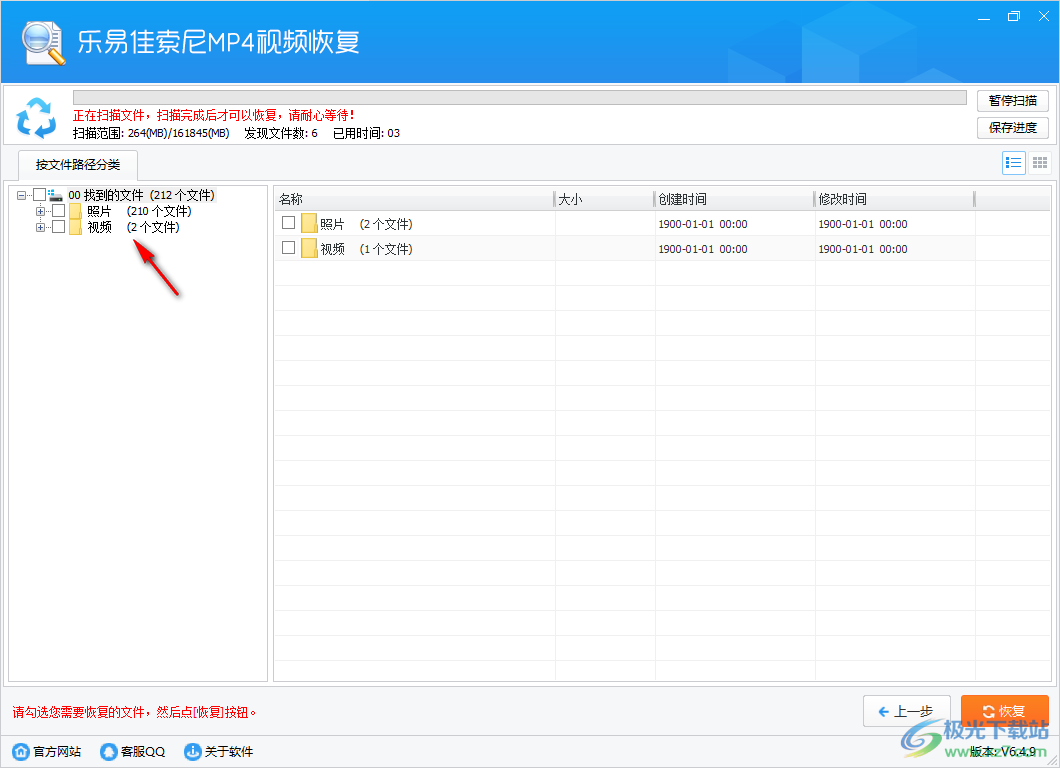The width and height of the screenshot is (1060, 768).
Task: Click the scan progress bar
Action: pyautogui.click(x=520, y=97)
